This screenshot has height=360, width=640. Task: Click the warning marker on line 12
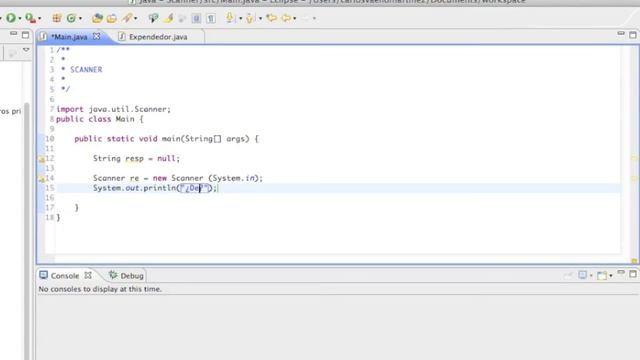tap(42, 159)
